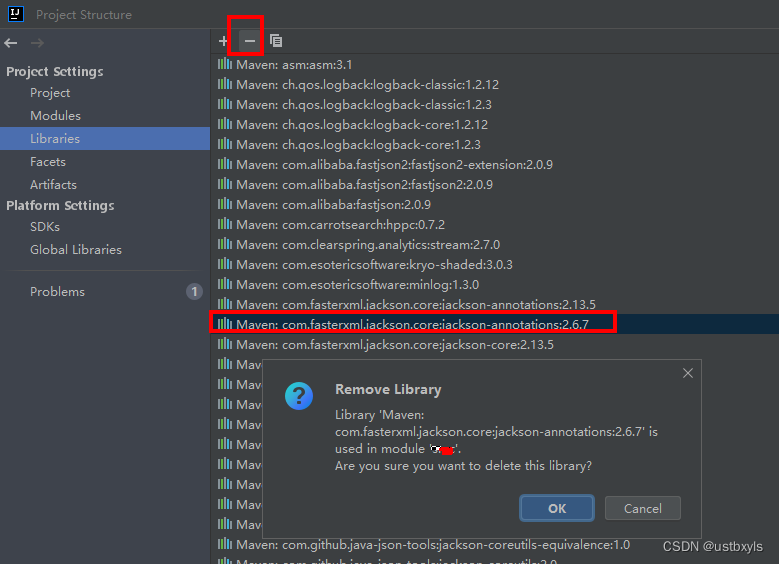Image resolution: width=779 pixels, height=564 pixels.
Task: Click library icon beside asm:asm:3.1
Action: (x=225, y=64)
